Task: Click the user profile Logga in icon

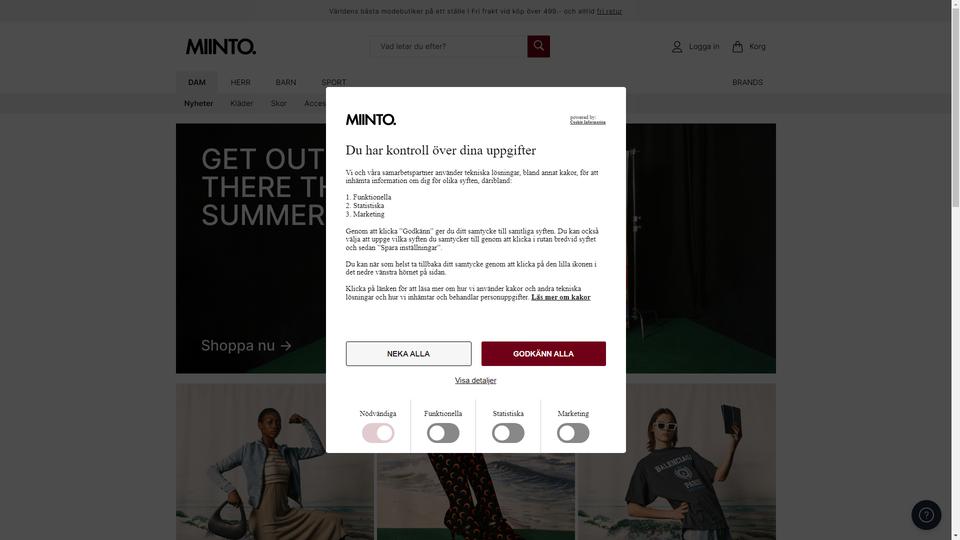Action: coord(677,47)
